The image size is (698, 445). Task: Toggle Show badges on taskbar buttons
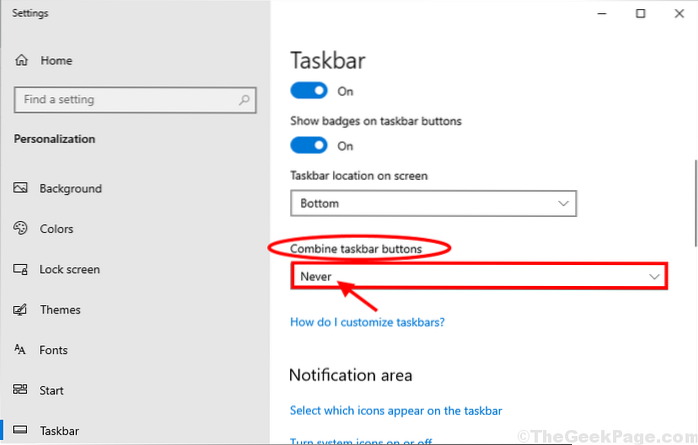tap(309, 145)
